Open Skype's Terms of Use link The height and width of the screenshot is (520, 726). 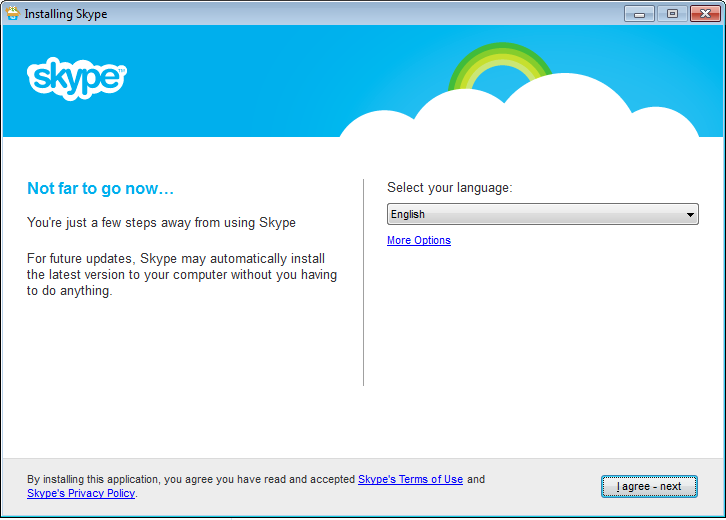point(410,479)
